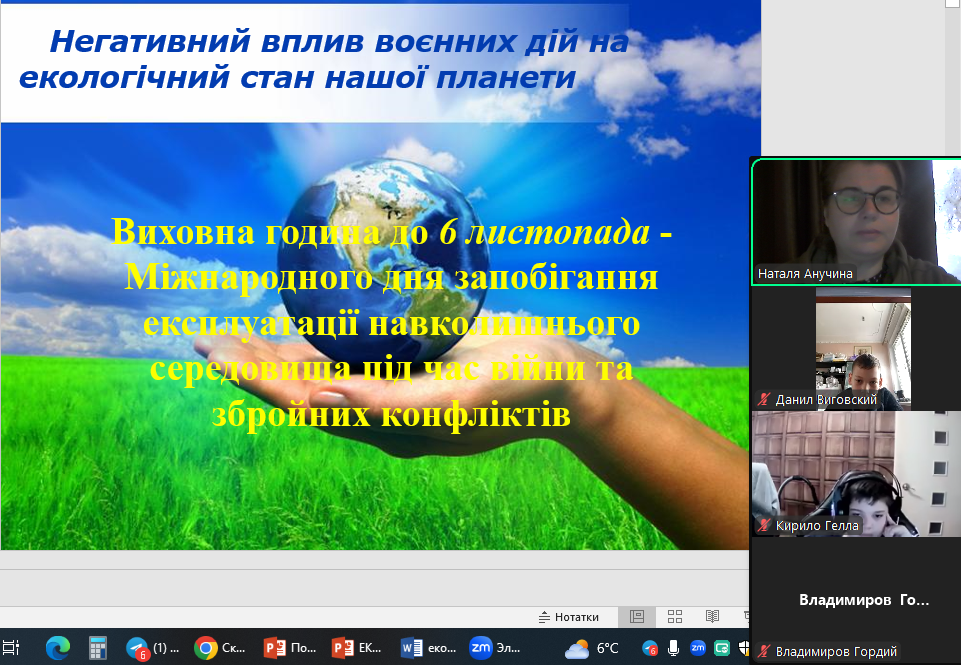Open Zoom meeting from taskbar

[x=495, y=648]
